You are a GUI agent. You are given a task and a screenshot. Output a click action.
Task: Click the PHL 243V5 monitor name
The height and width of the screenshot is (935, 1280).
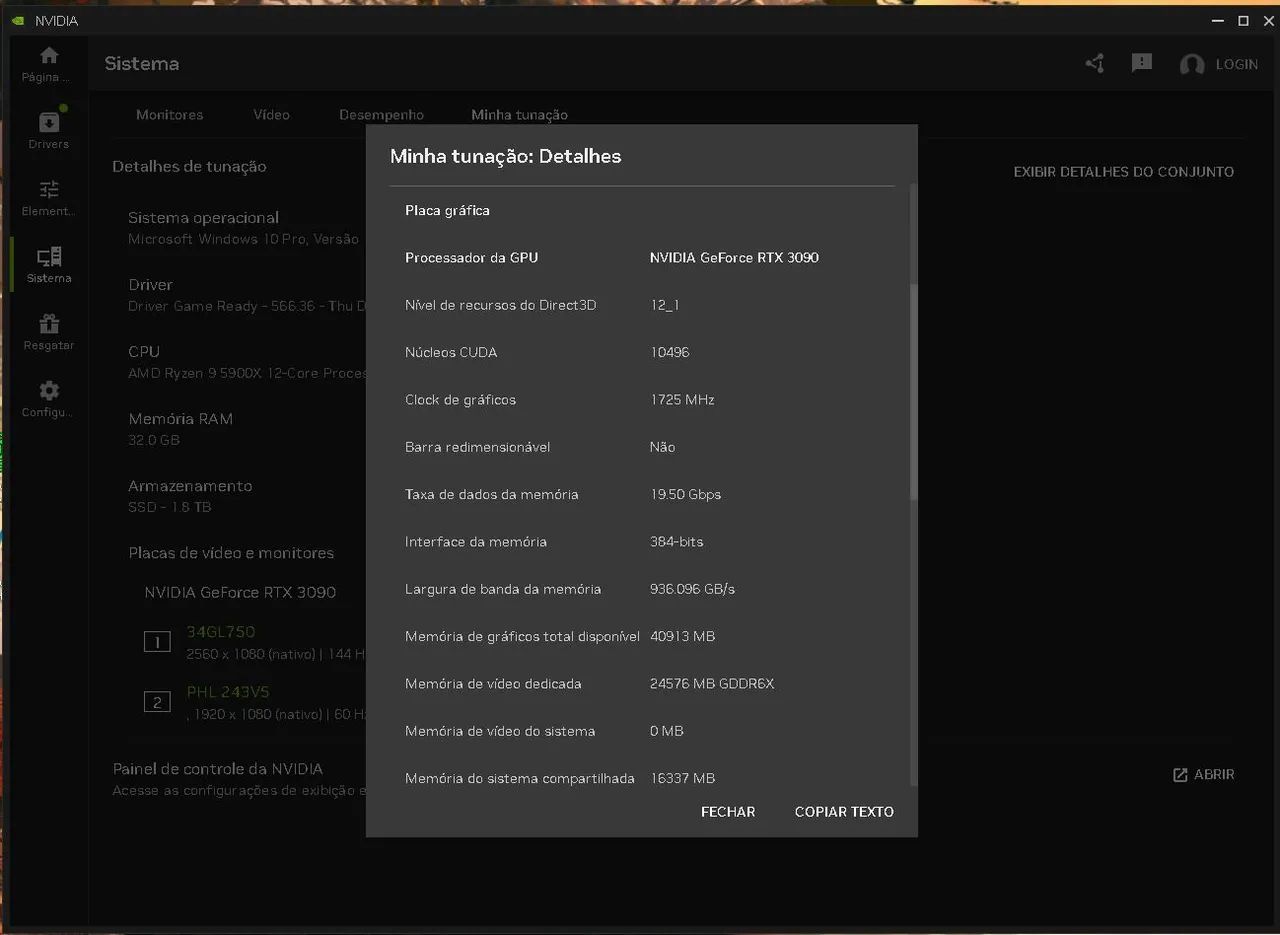[228, 692]
